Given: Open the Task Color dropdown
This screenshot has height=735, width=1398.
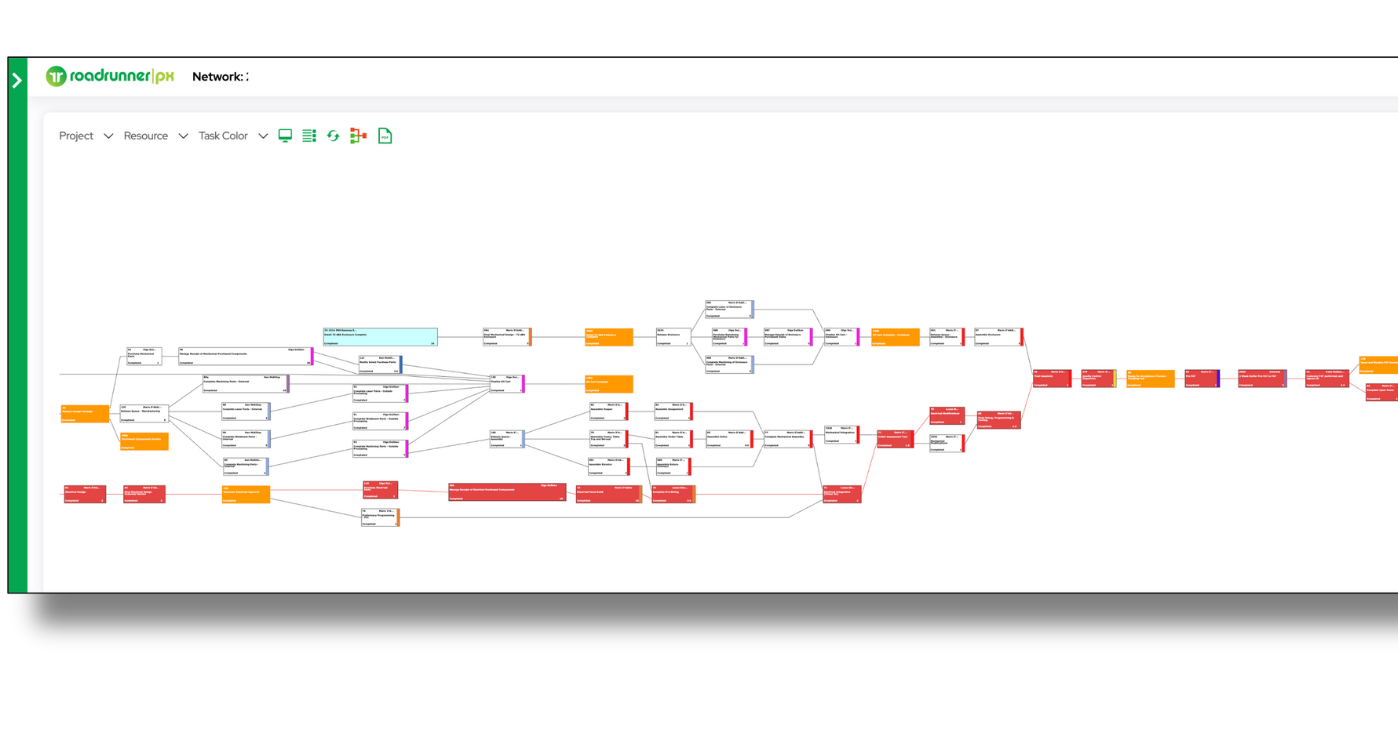Looking at the screenshot, I should [x=233, y=136].
